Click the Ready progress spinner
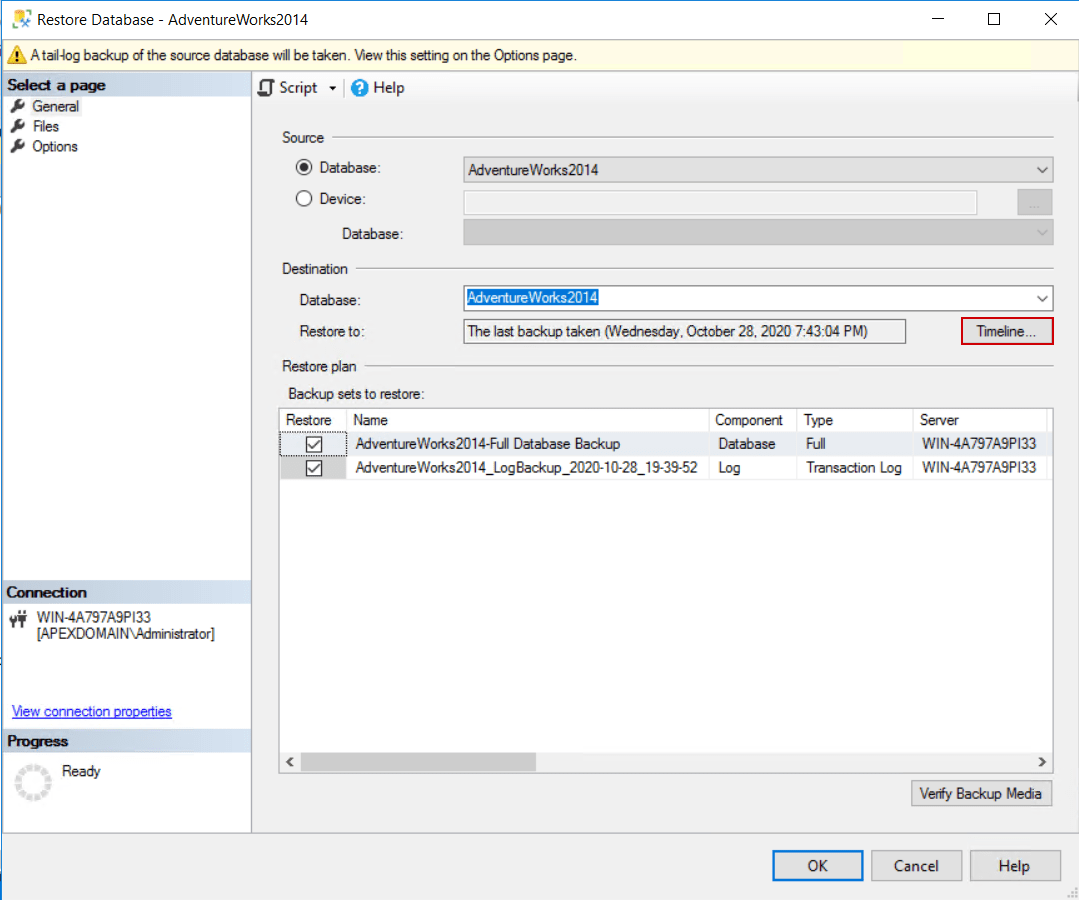Screen dimensions: 1079x900 33,782
